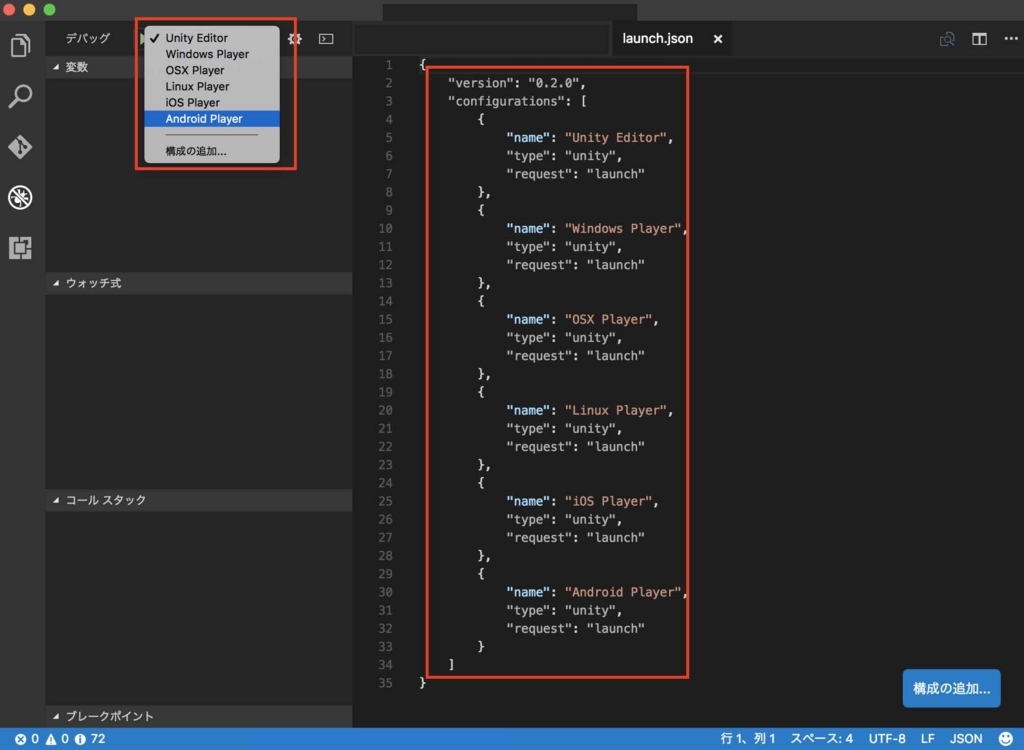Click the open changes icon in editor toolbar

(947, 39)
